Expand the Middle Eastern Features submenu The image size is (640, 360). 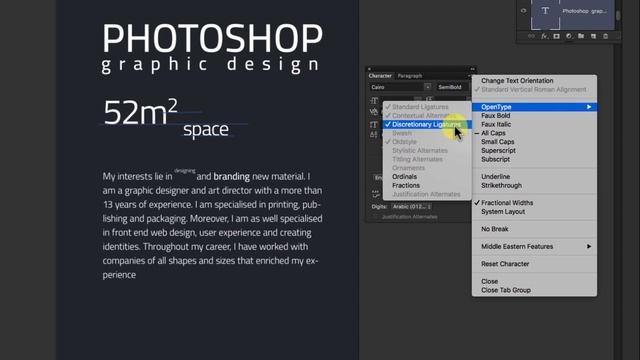click(534, 247)
